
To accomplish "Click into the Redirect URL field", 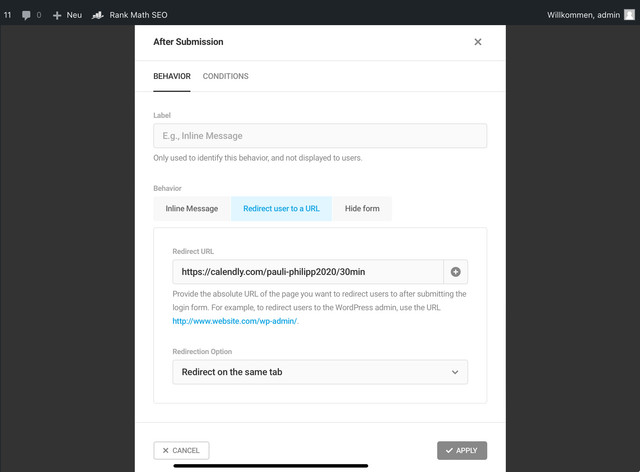I will click(x=308, y=272).
